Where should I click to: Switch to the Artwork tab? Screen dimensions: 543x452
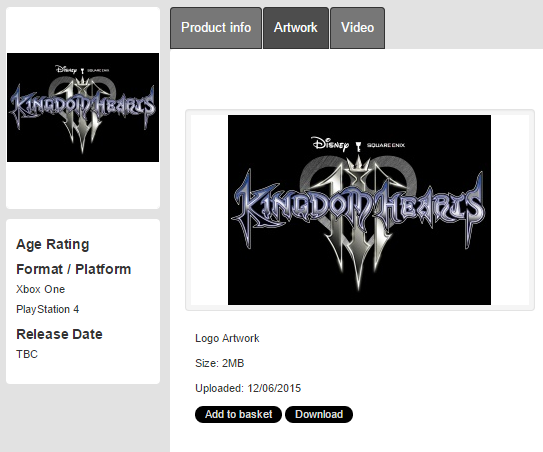[x=296, y=28]
